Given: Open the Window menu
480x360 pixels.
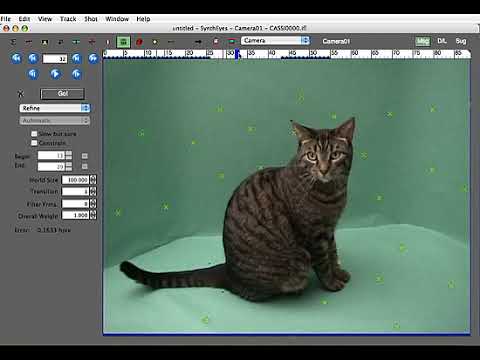Looking at the screenshot, I should [117, 19].
